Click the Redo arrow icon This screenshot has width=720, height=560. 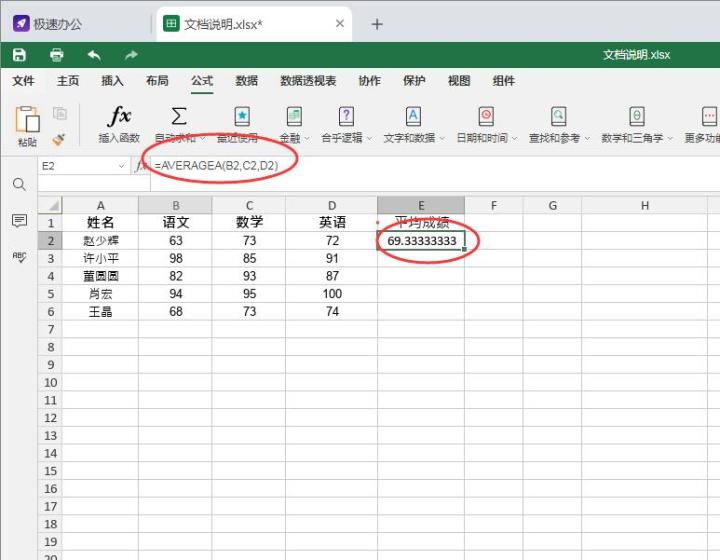click(131, 55)
